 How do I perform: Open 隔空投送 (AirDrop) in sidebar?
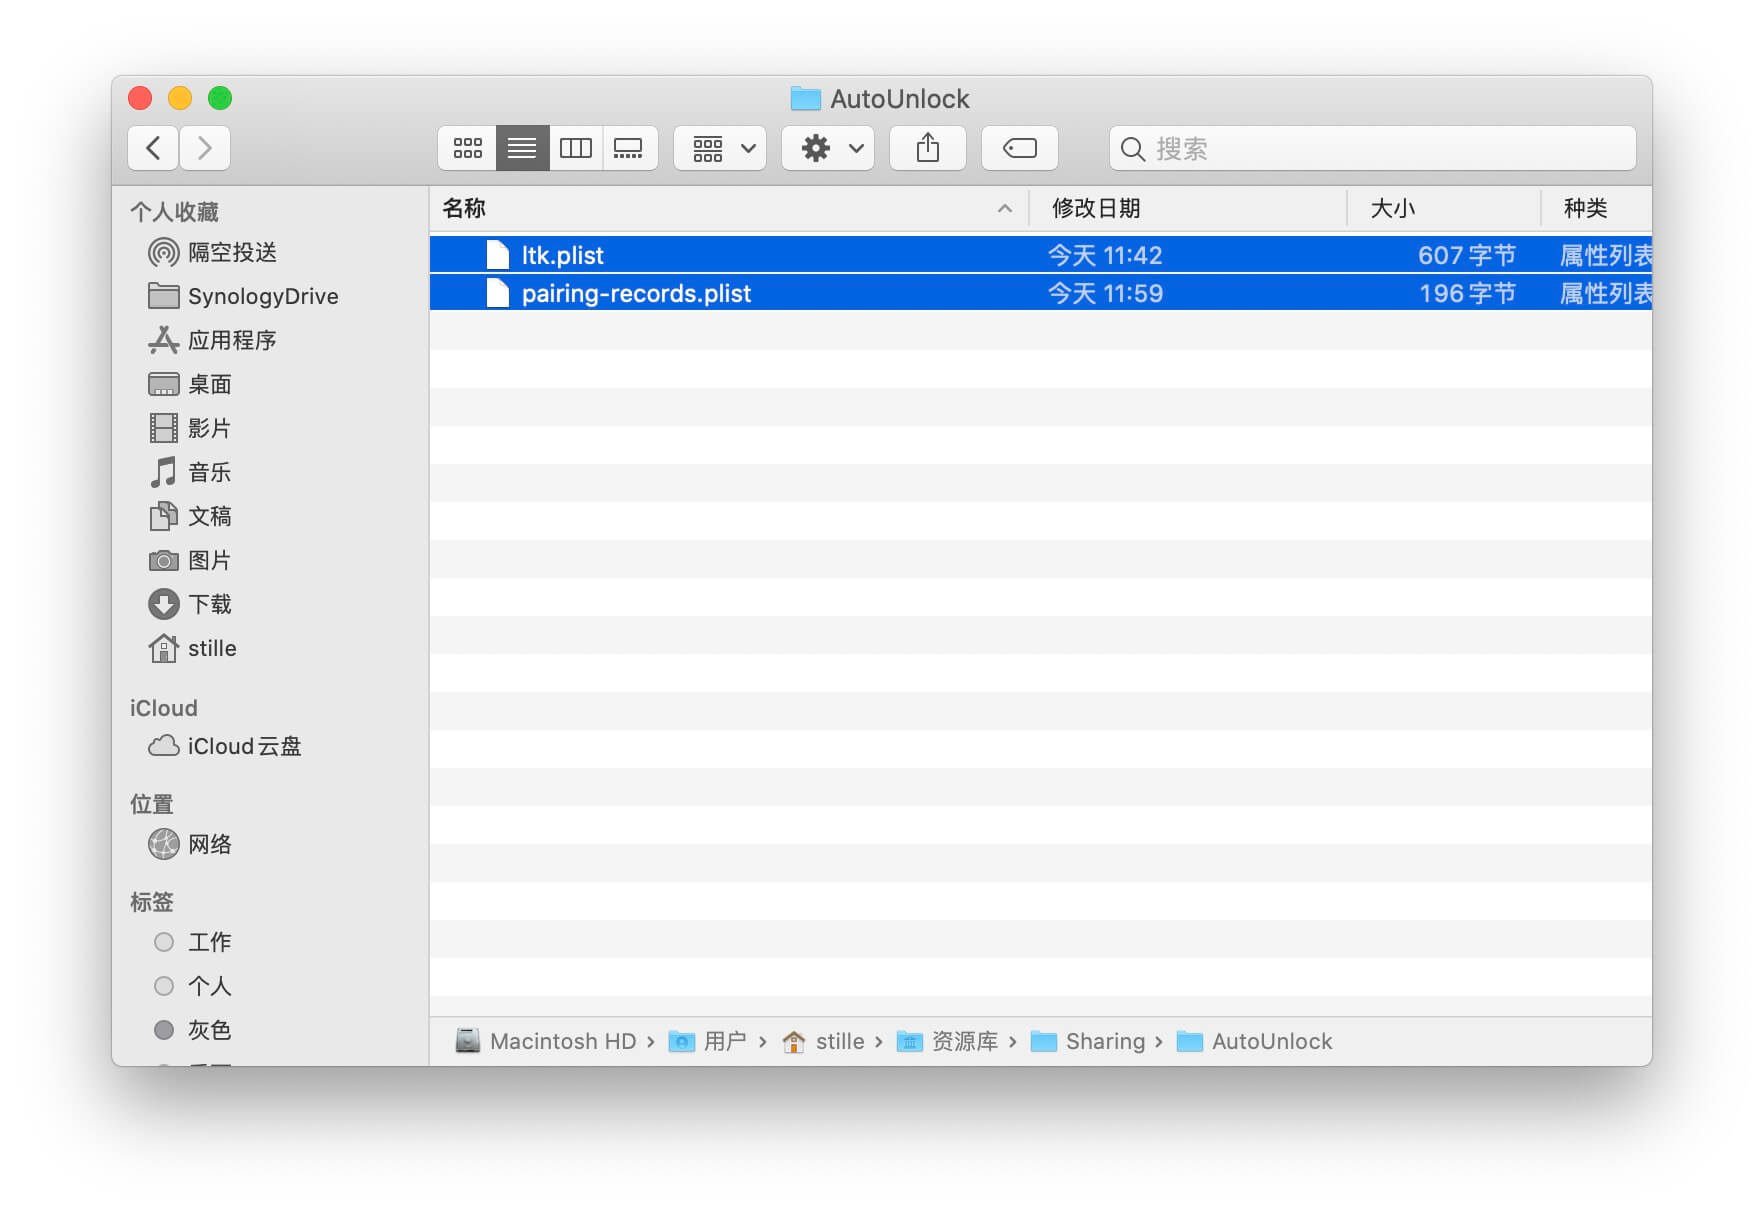pyautogui.click(x=212, y=252)
